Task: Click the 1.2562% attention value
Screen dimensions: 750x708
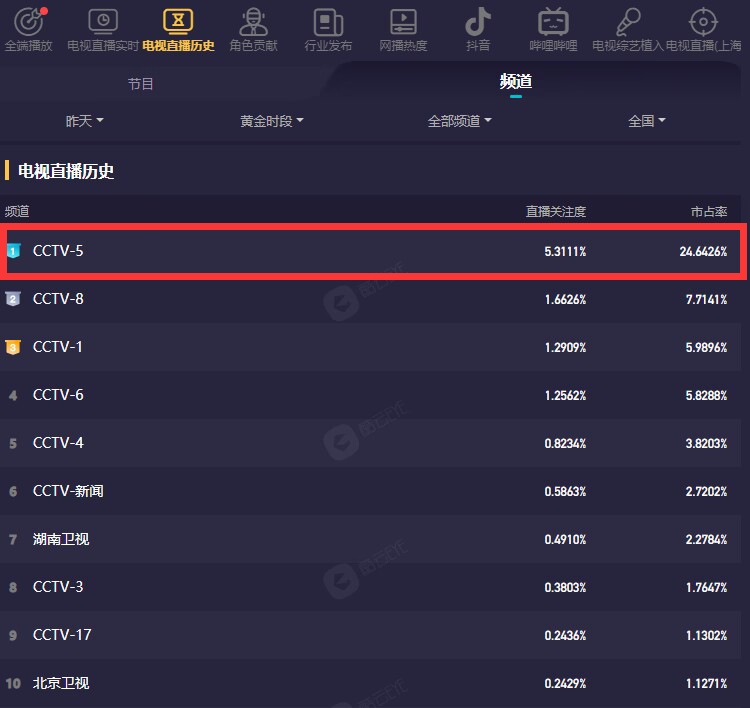Action: (565, 396)
